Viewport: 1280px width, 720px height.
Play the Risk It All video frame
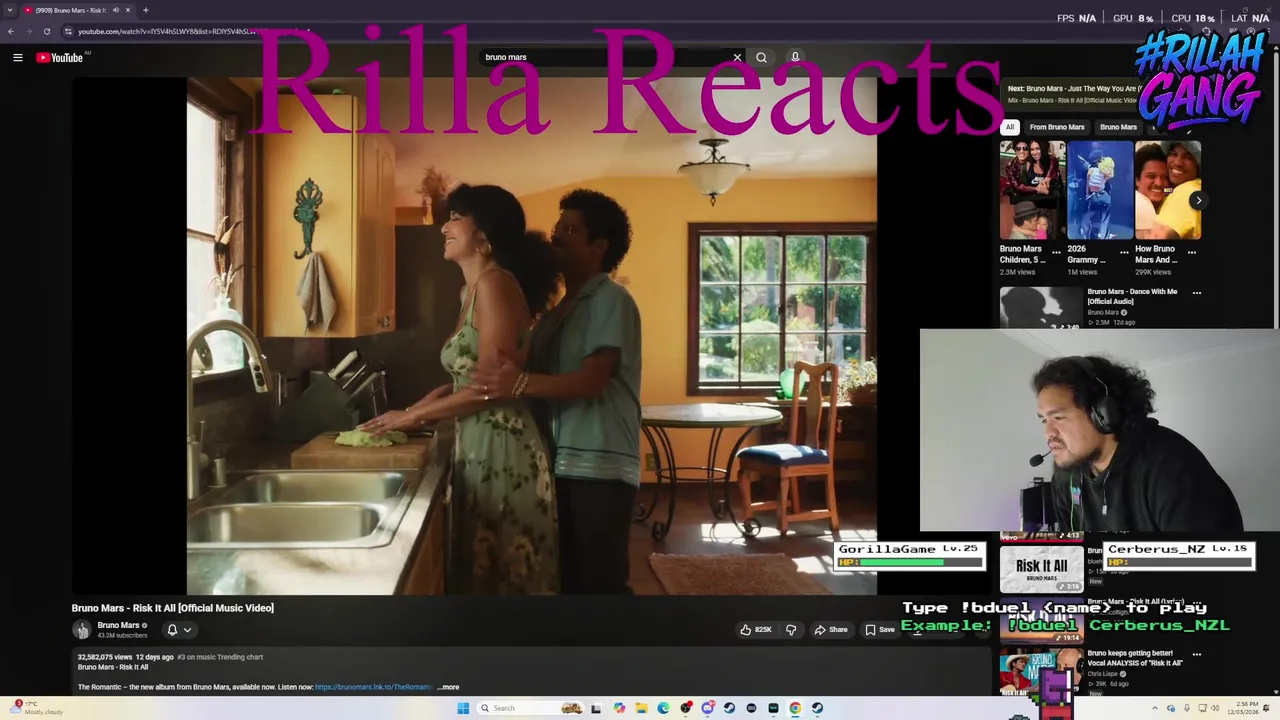[x=531, y=336]
